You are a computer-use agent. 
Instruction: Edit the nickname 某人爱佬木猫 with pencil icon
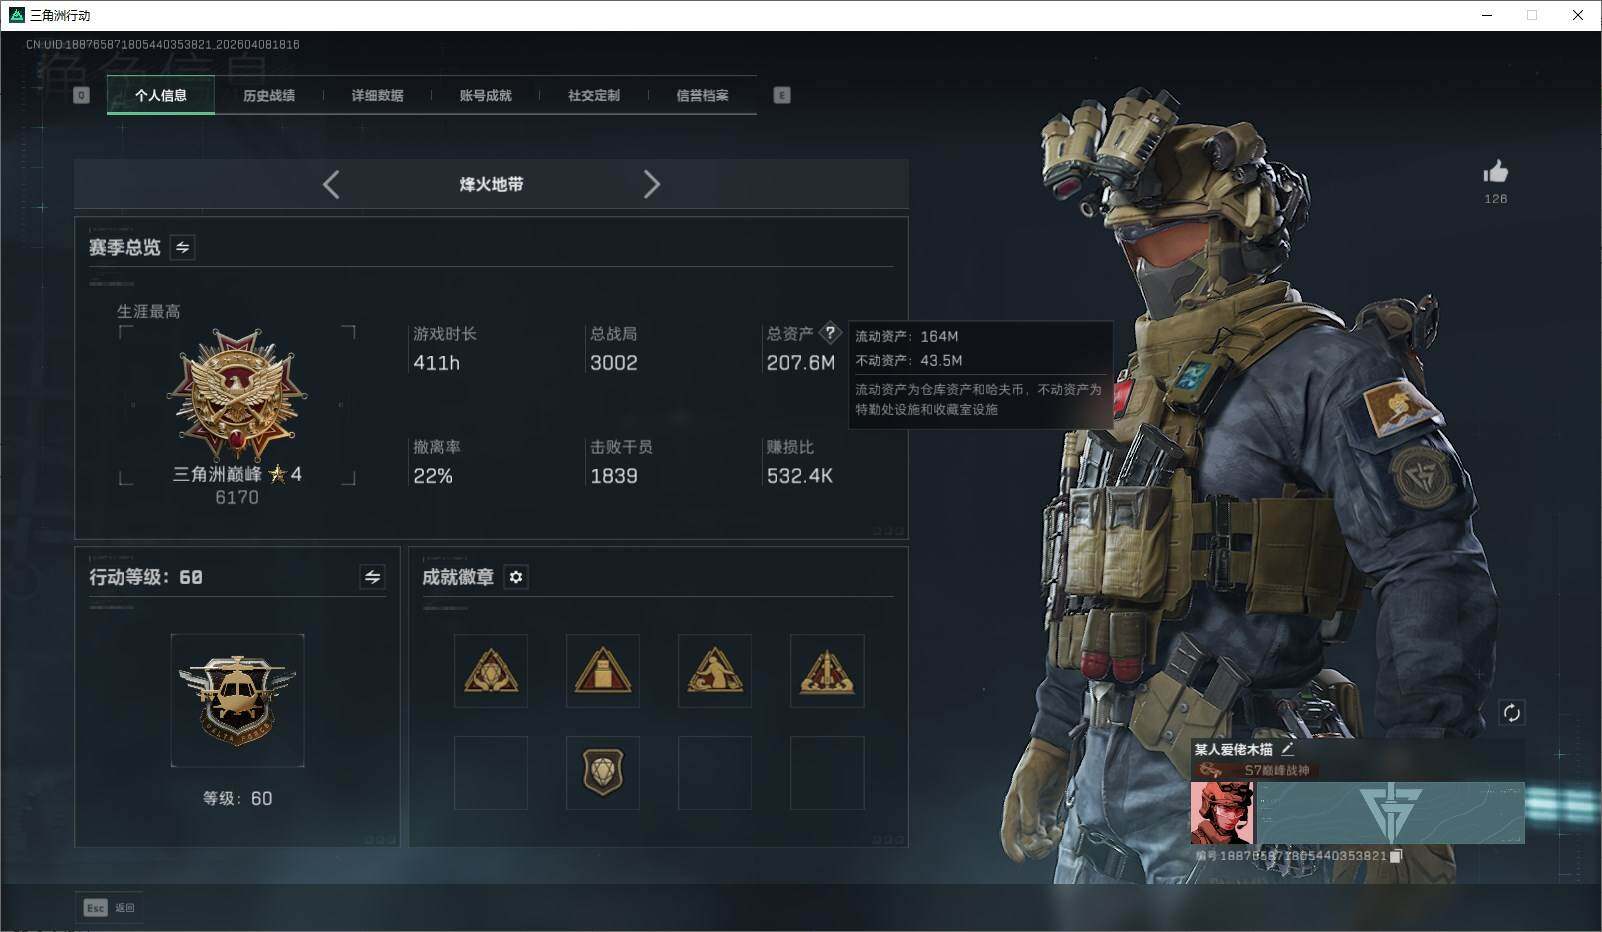coord(1288,748)
